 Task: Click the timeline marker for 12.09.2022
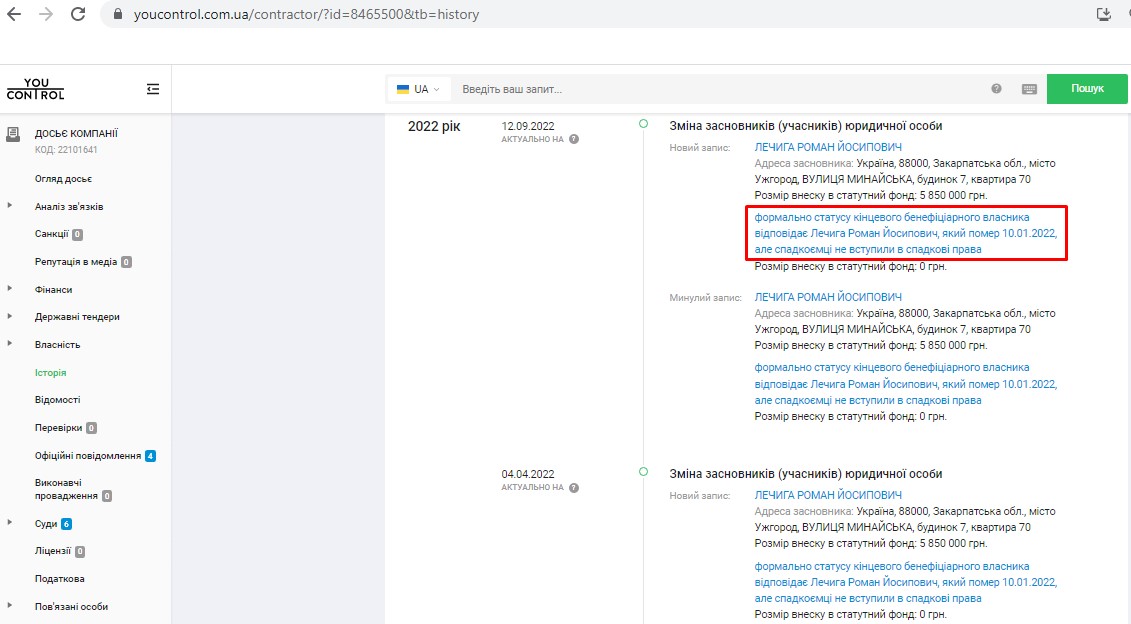(643, 123)
